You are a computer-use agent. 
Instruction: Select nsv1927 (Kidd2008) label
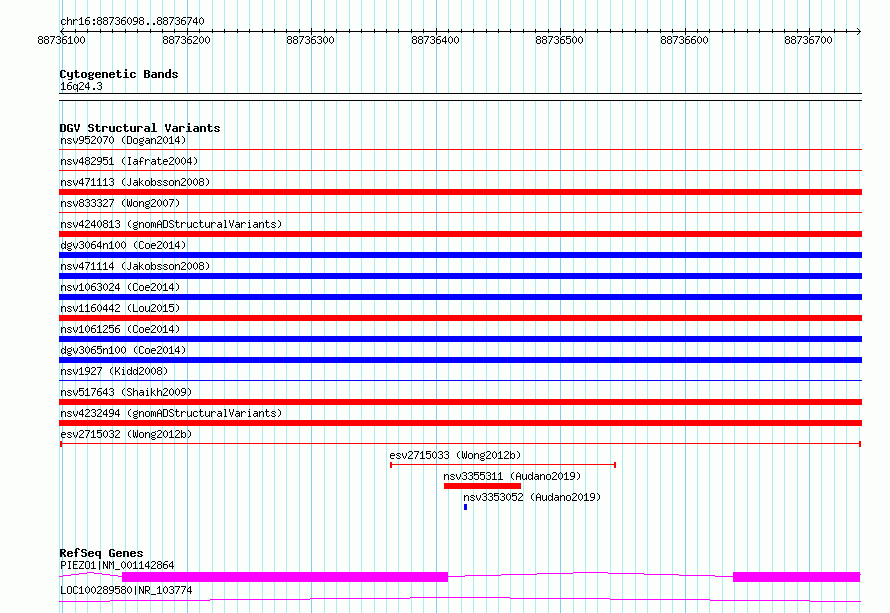114,371
